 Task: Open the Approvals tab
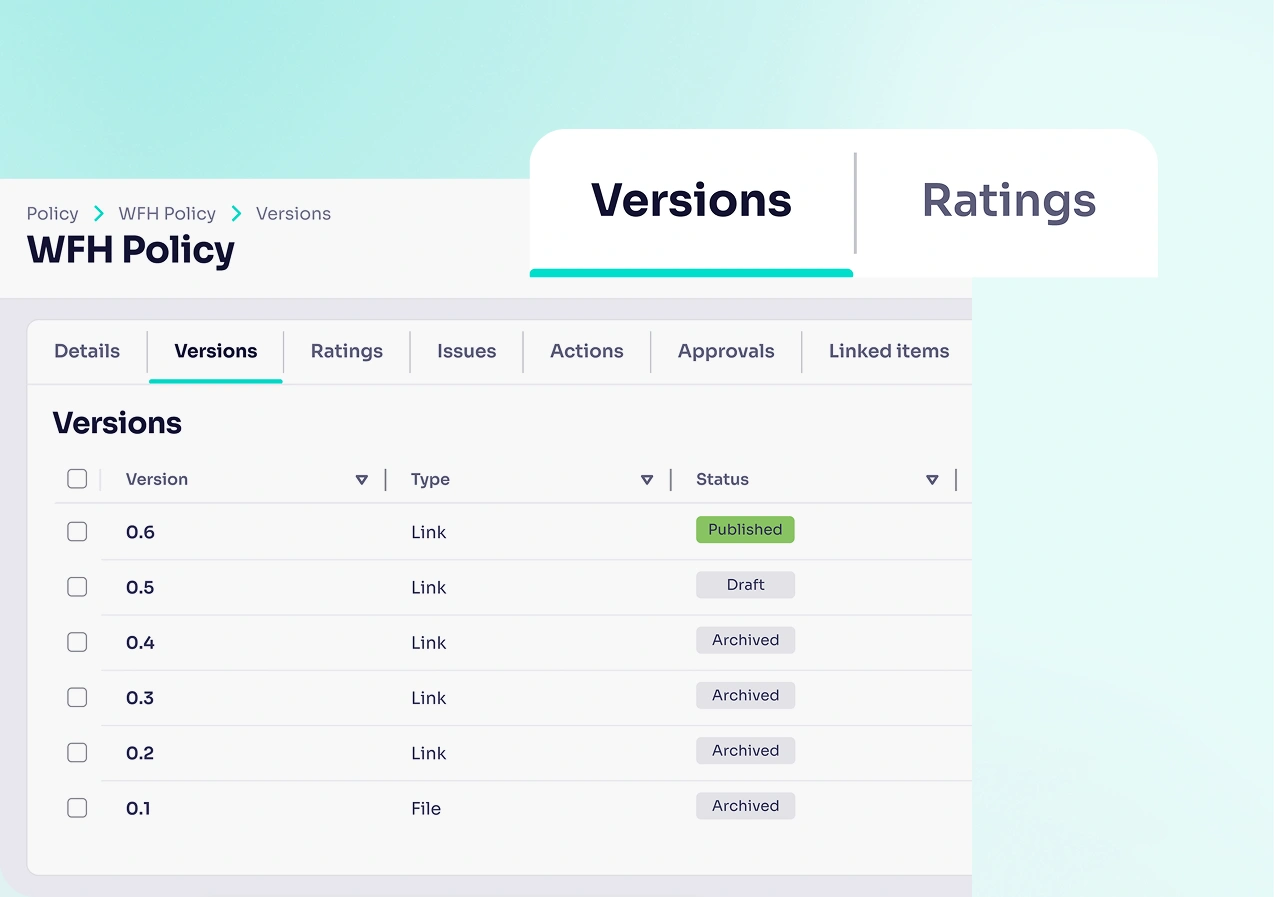pos(726,351)
